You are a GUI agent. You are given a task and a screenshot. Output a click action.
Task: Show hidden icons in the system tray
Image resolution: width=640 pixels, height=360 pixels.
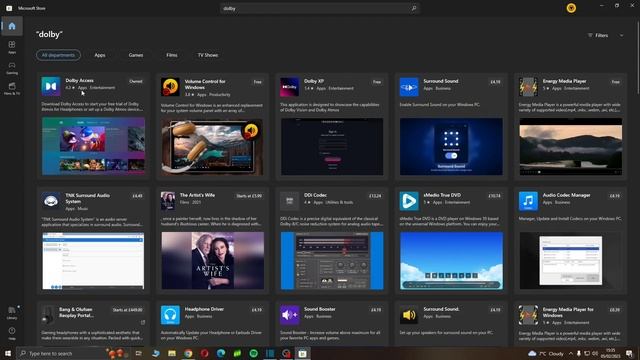pos(570,353)
